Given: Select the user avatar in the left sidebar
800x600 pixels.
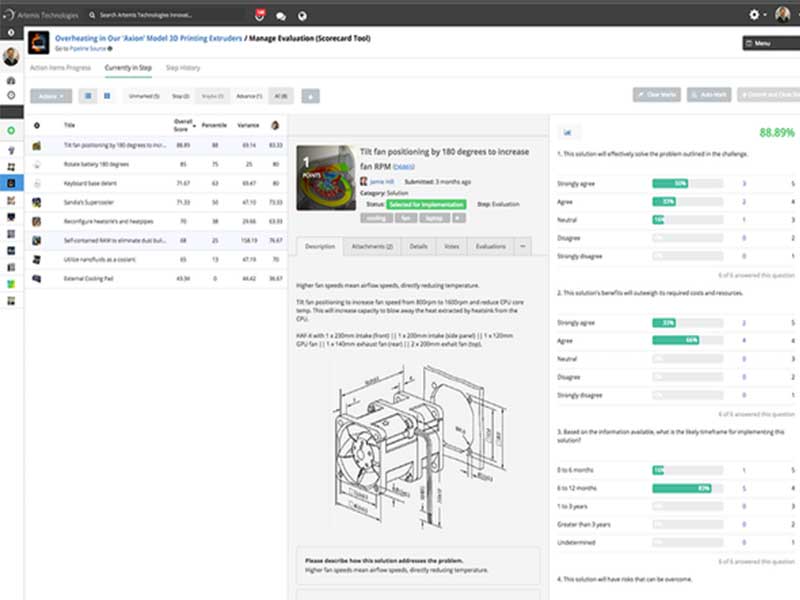Looking at the screenshot, I should coord(12,55).
